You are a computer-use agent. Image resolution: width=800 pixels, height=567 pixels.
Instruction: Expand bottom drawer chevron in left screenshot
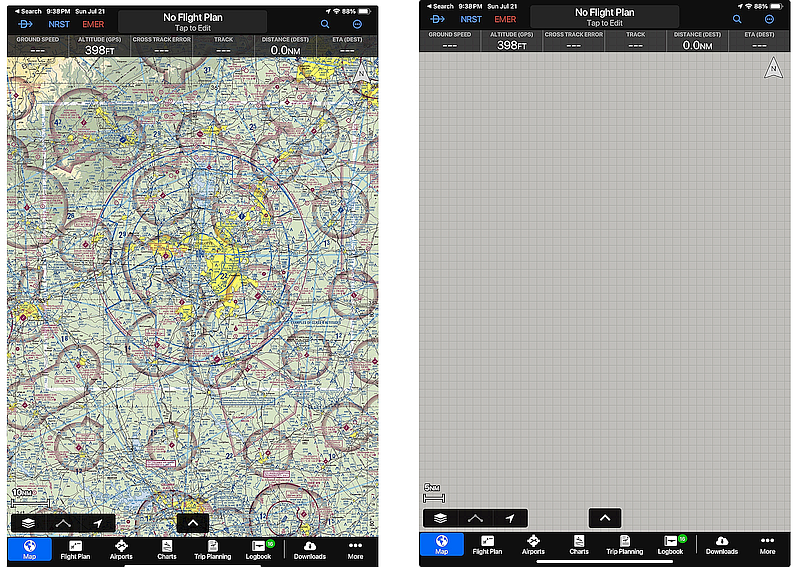pyautogui.click(x=193, y=523)
